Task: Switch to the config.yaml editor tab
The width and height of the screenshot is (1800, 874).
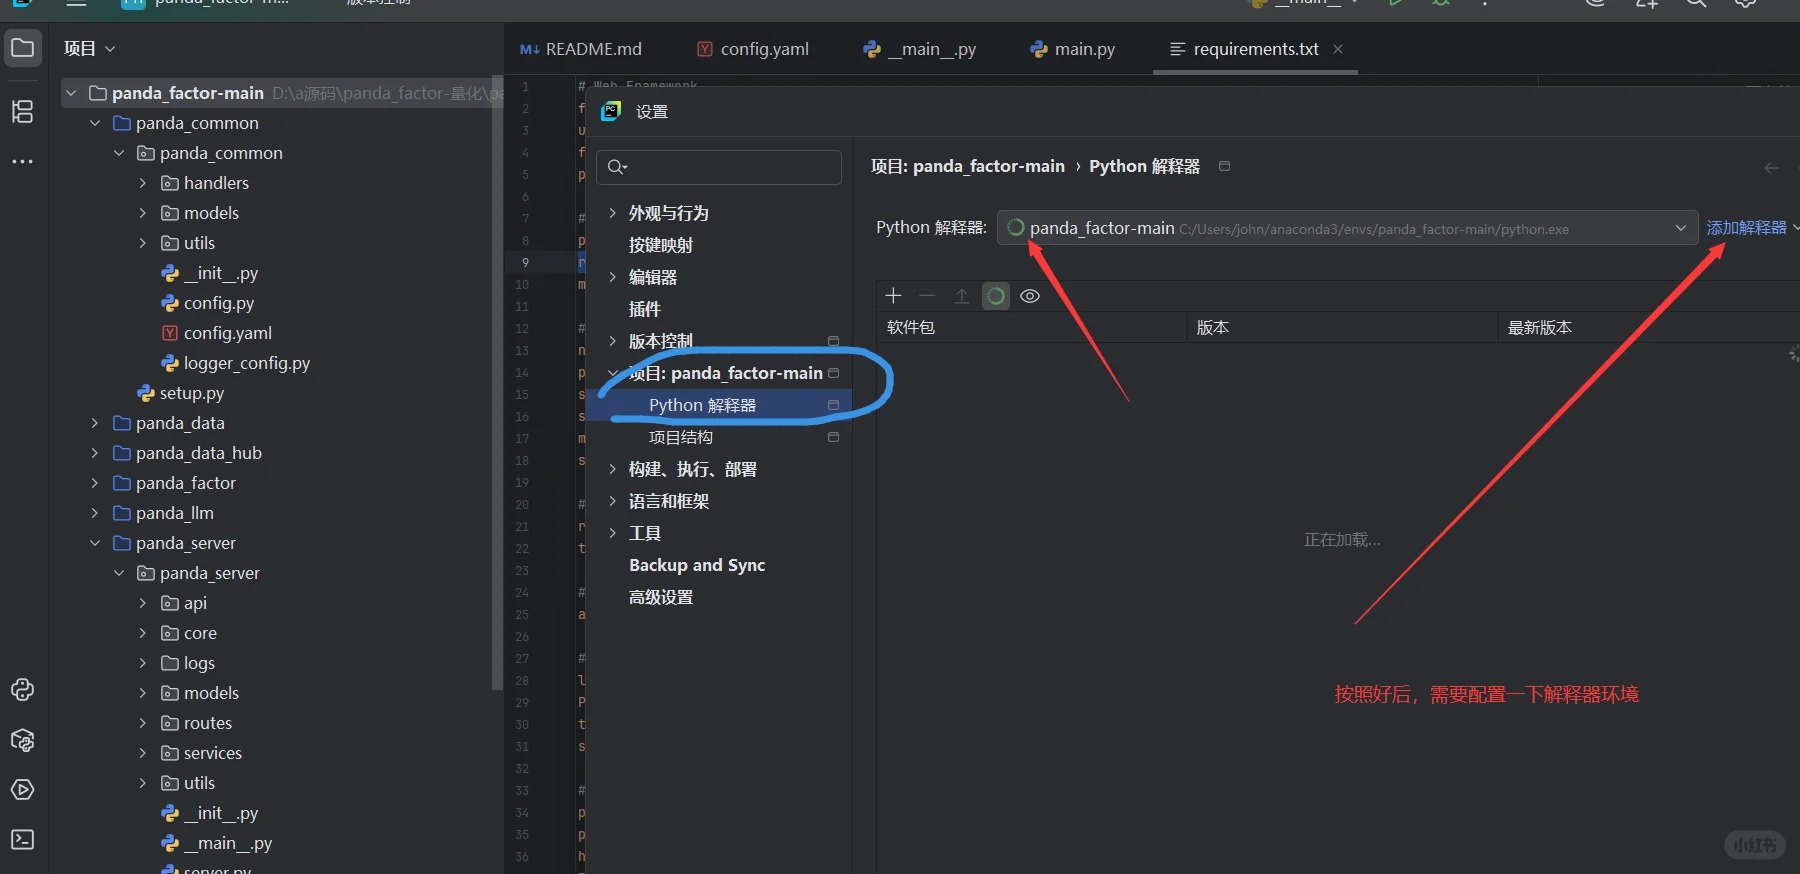Action: pos(753,49)
